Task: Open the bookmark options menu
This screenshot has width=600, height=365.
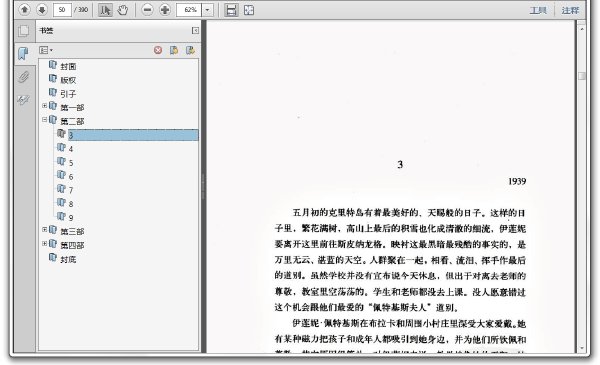Action: (46, 50)
